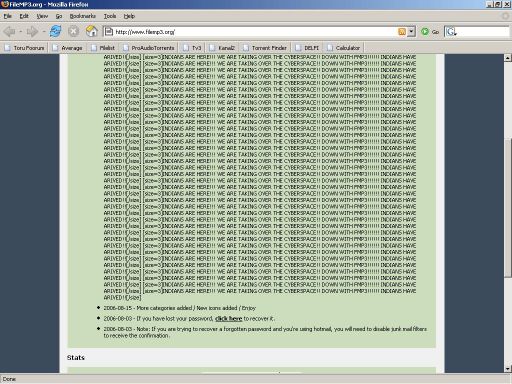512x384 pixels.
Task: Open the Help menu
Action: (129, 16)
